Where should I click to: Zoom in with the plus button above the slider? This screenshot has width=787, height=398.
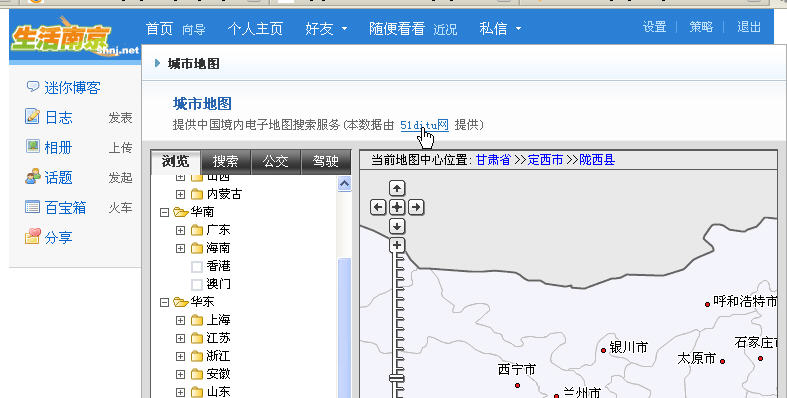point(397,245)
